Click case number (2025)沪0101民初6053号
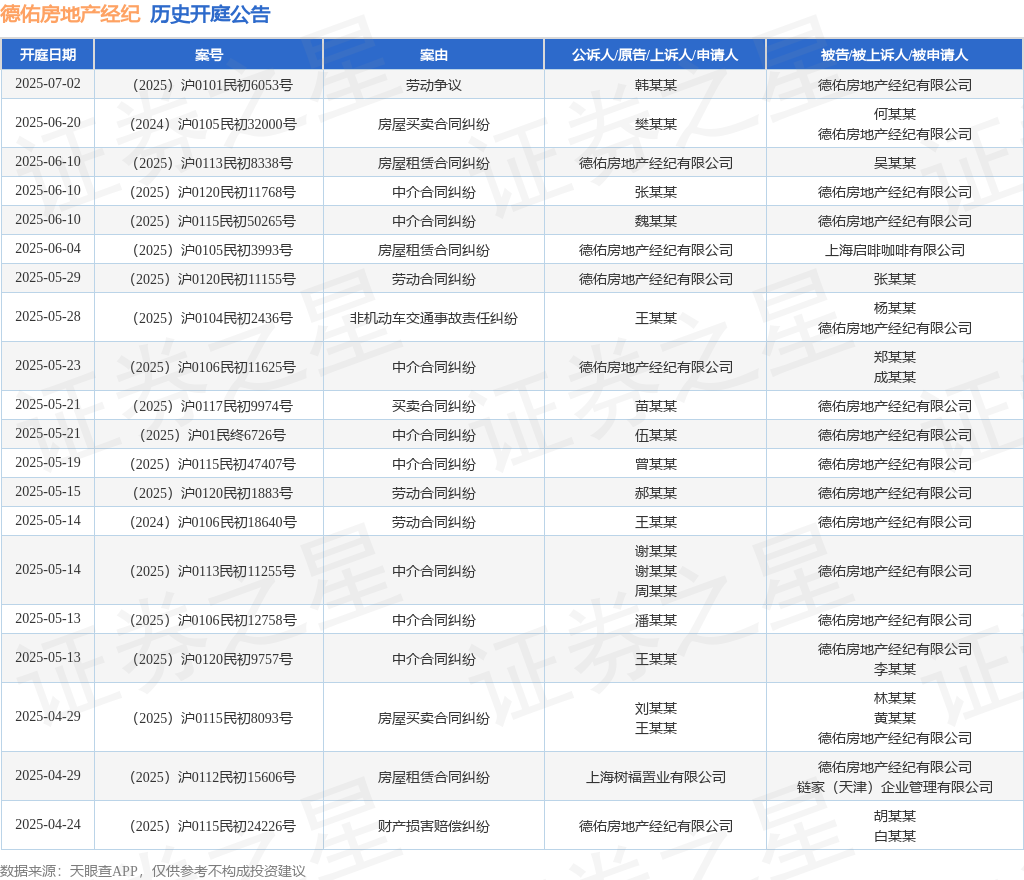This screenshot has height=880, width=1024. click(212, 86)
